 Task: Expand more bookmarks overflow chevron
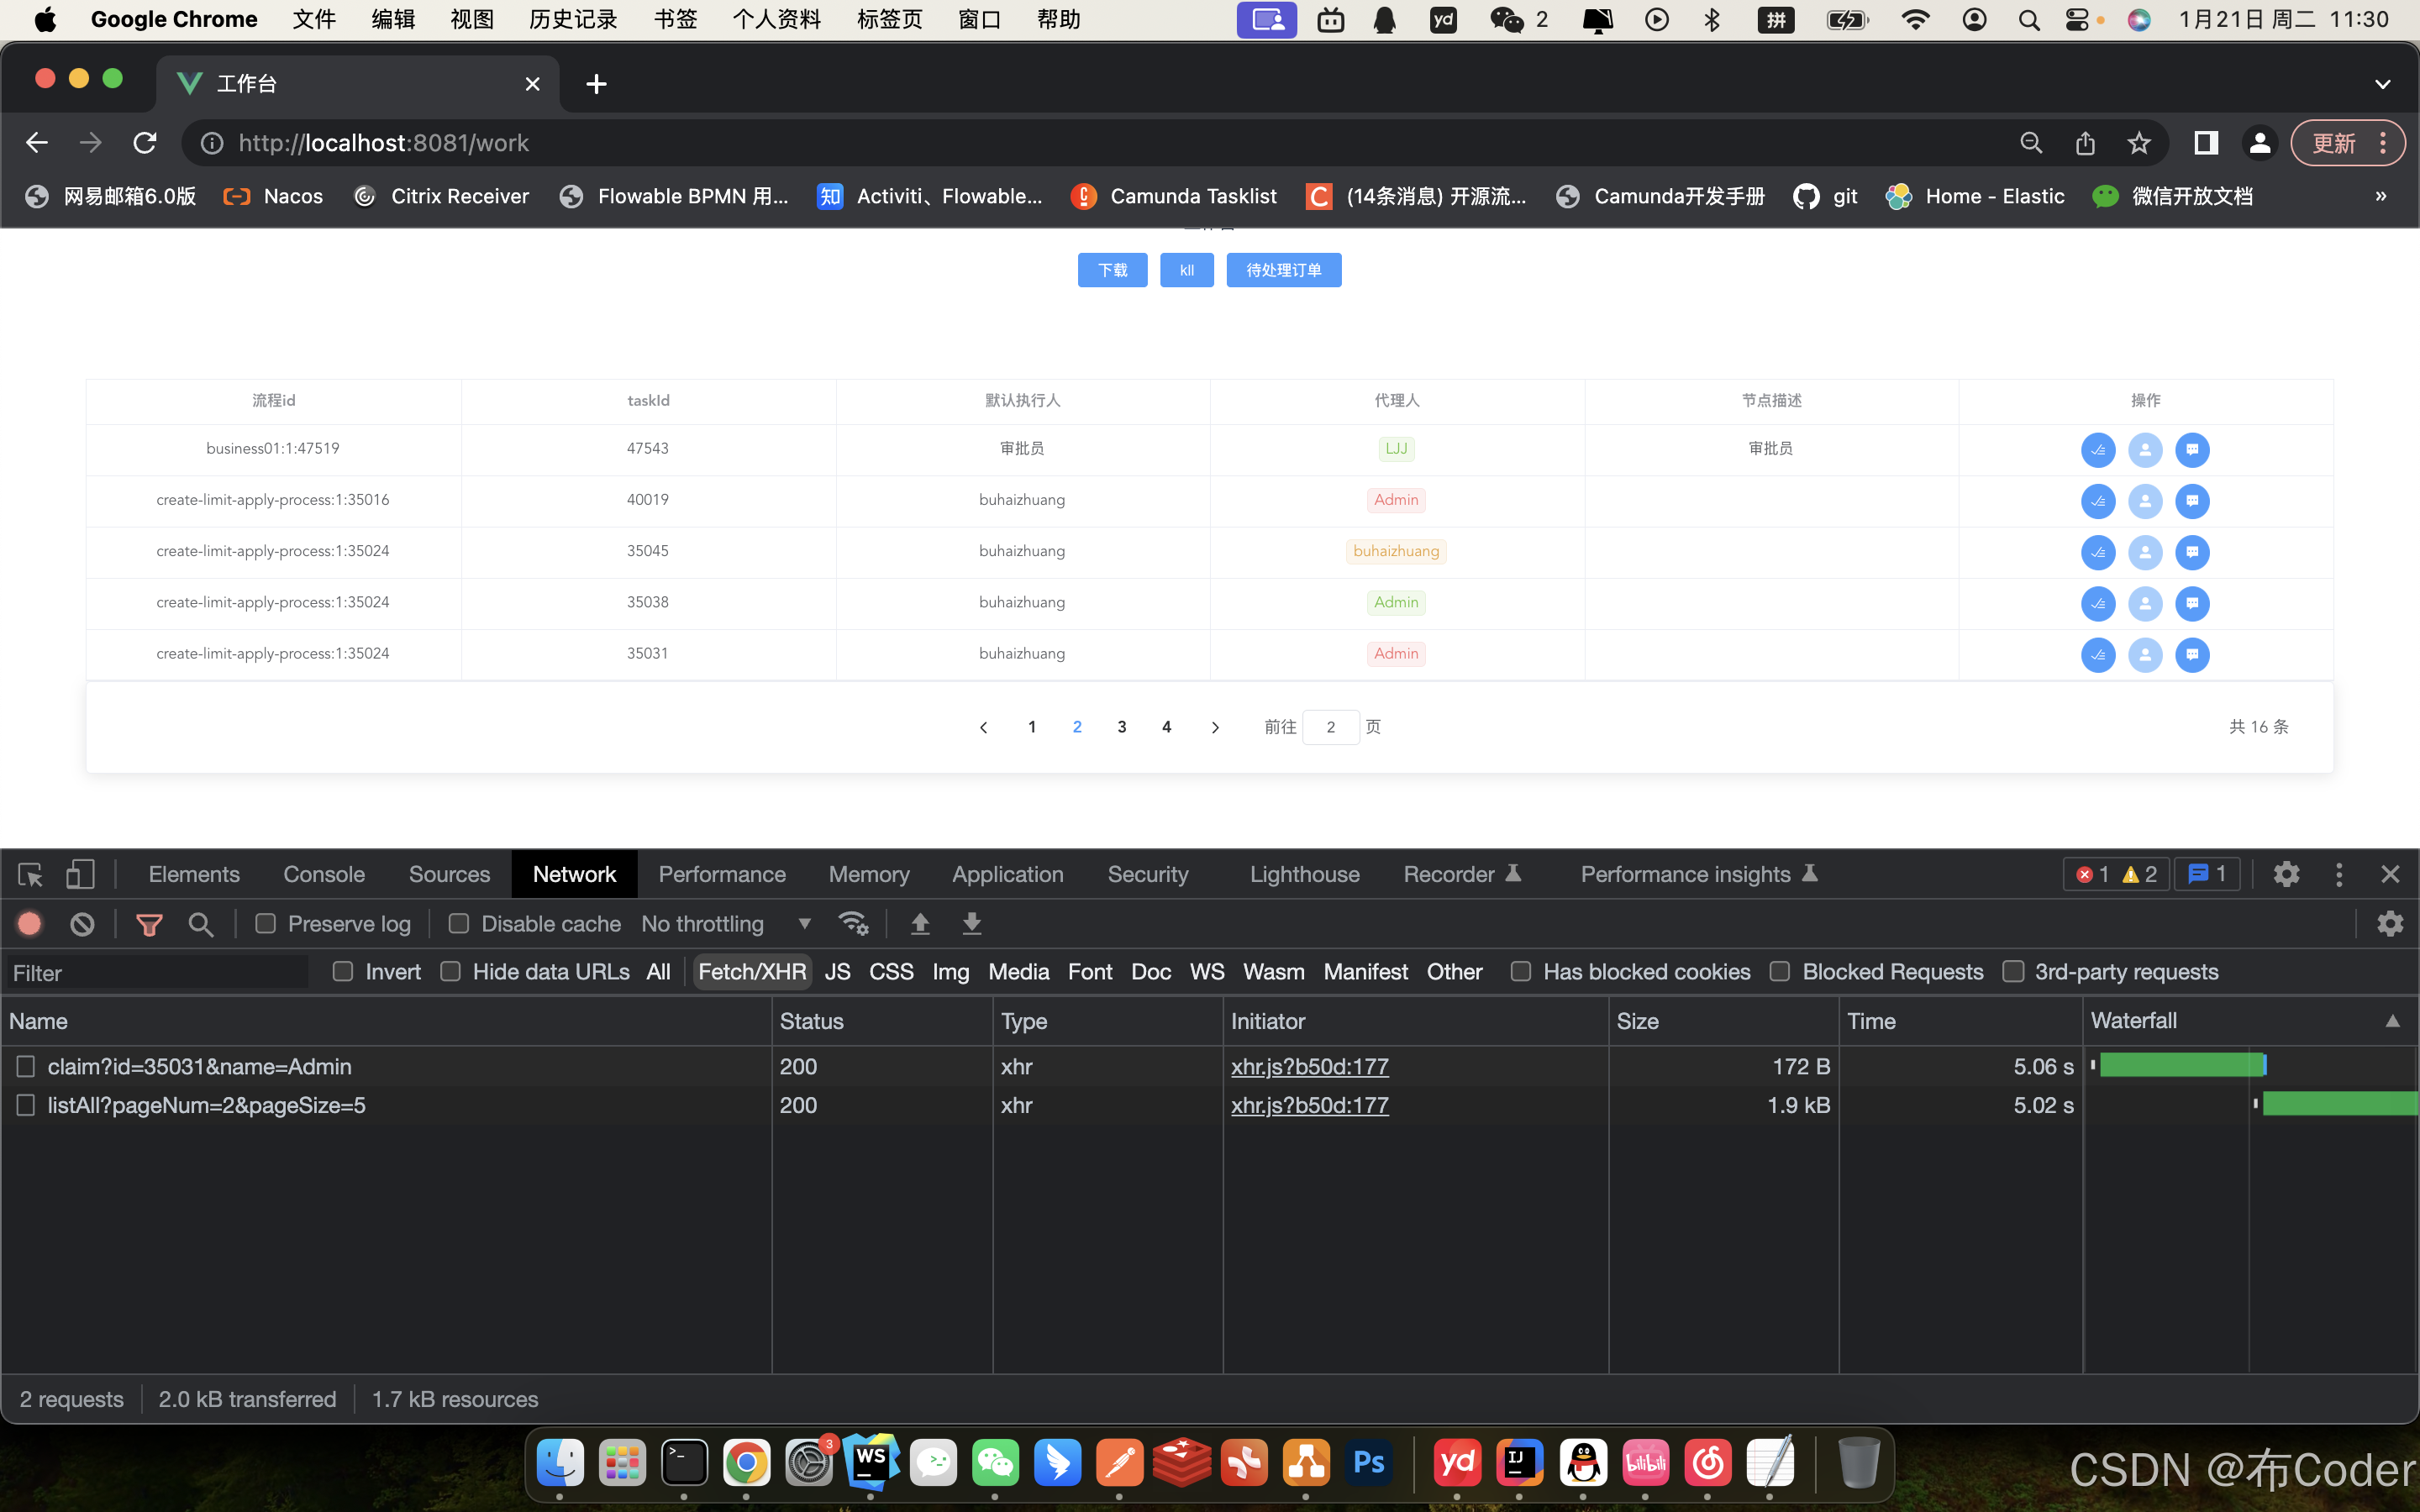(2381, 196)
